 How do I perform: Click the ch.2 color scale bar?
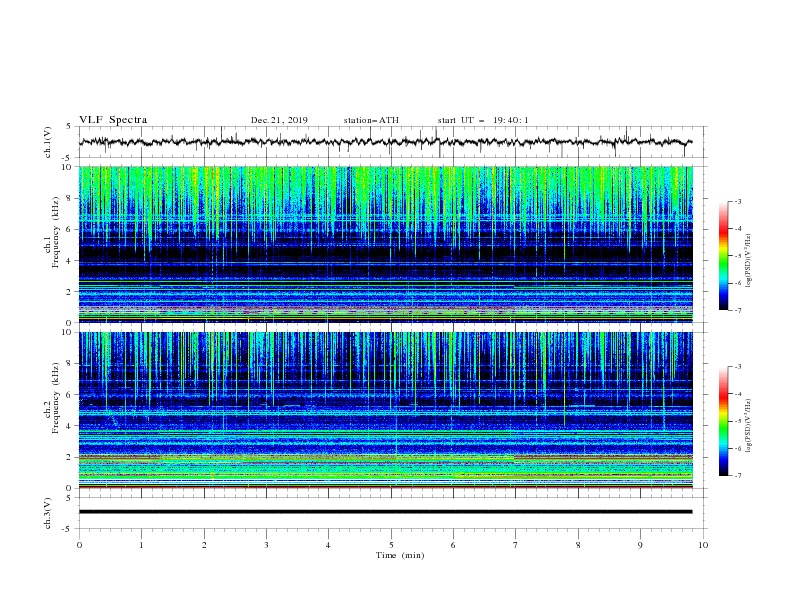pos(723,421)
